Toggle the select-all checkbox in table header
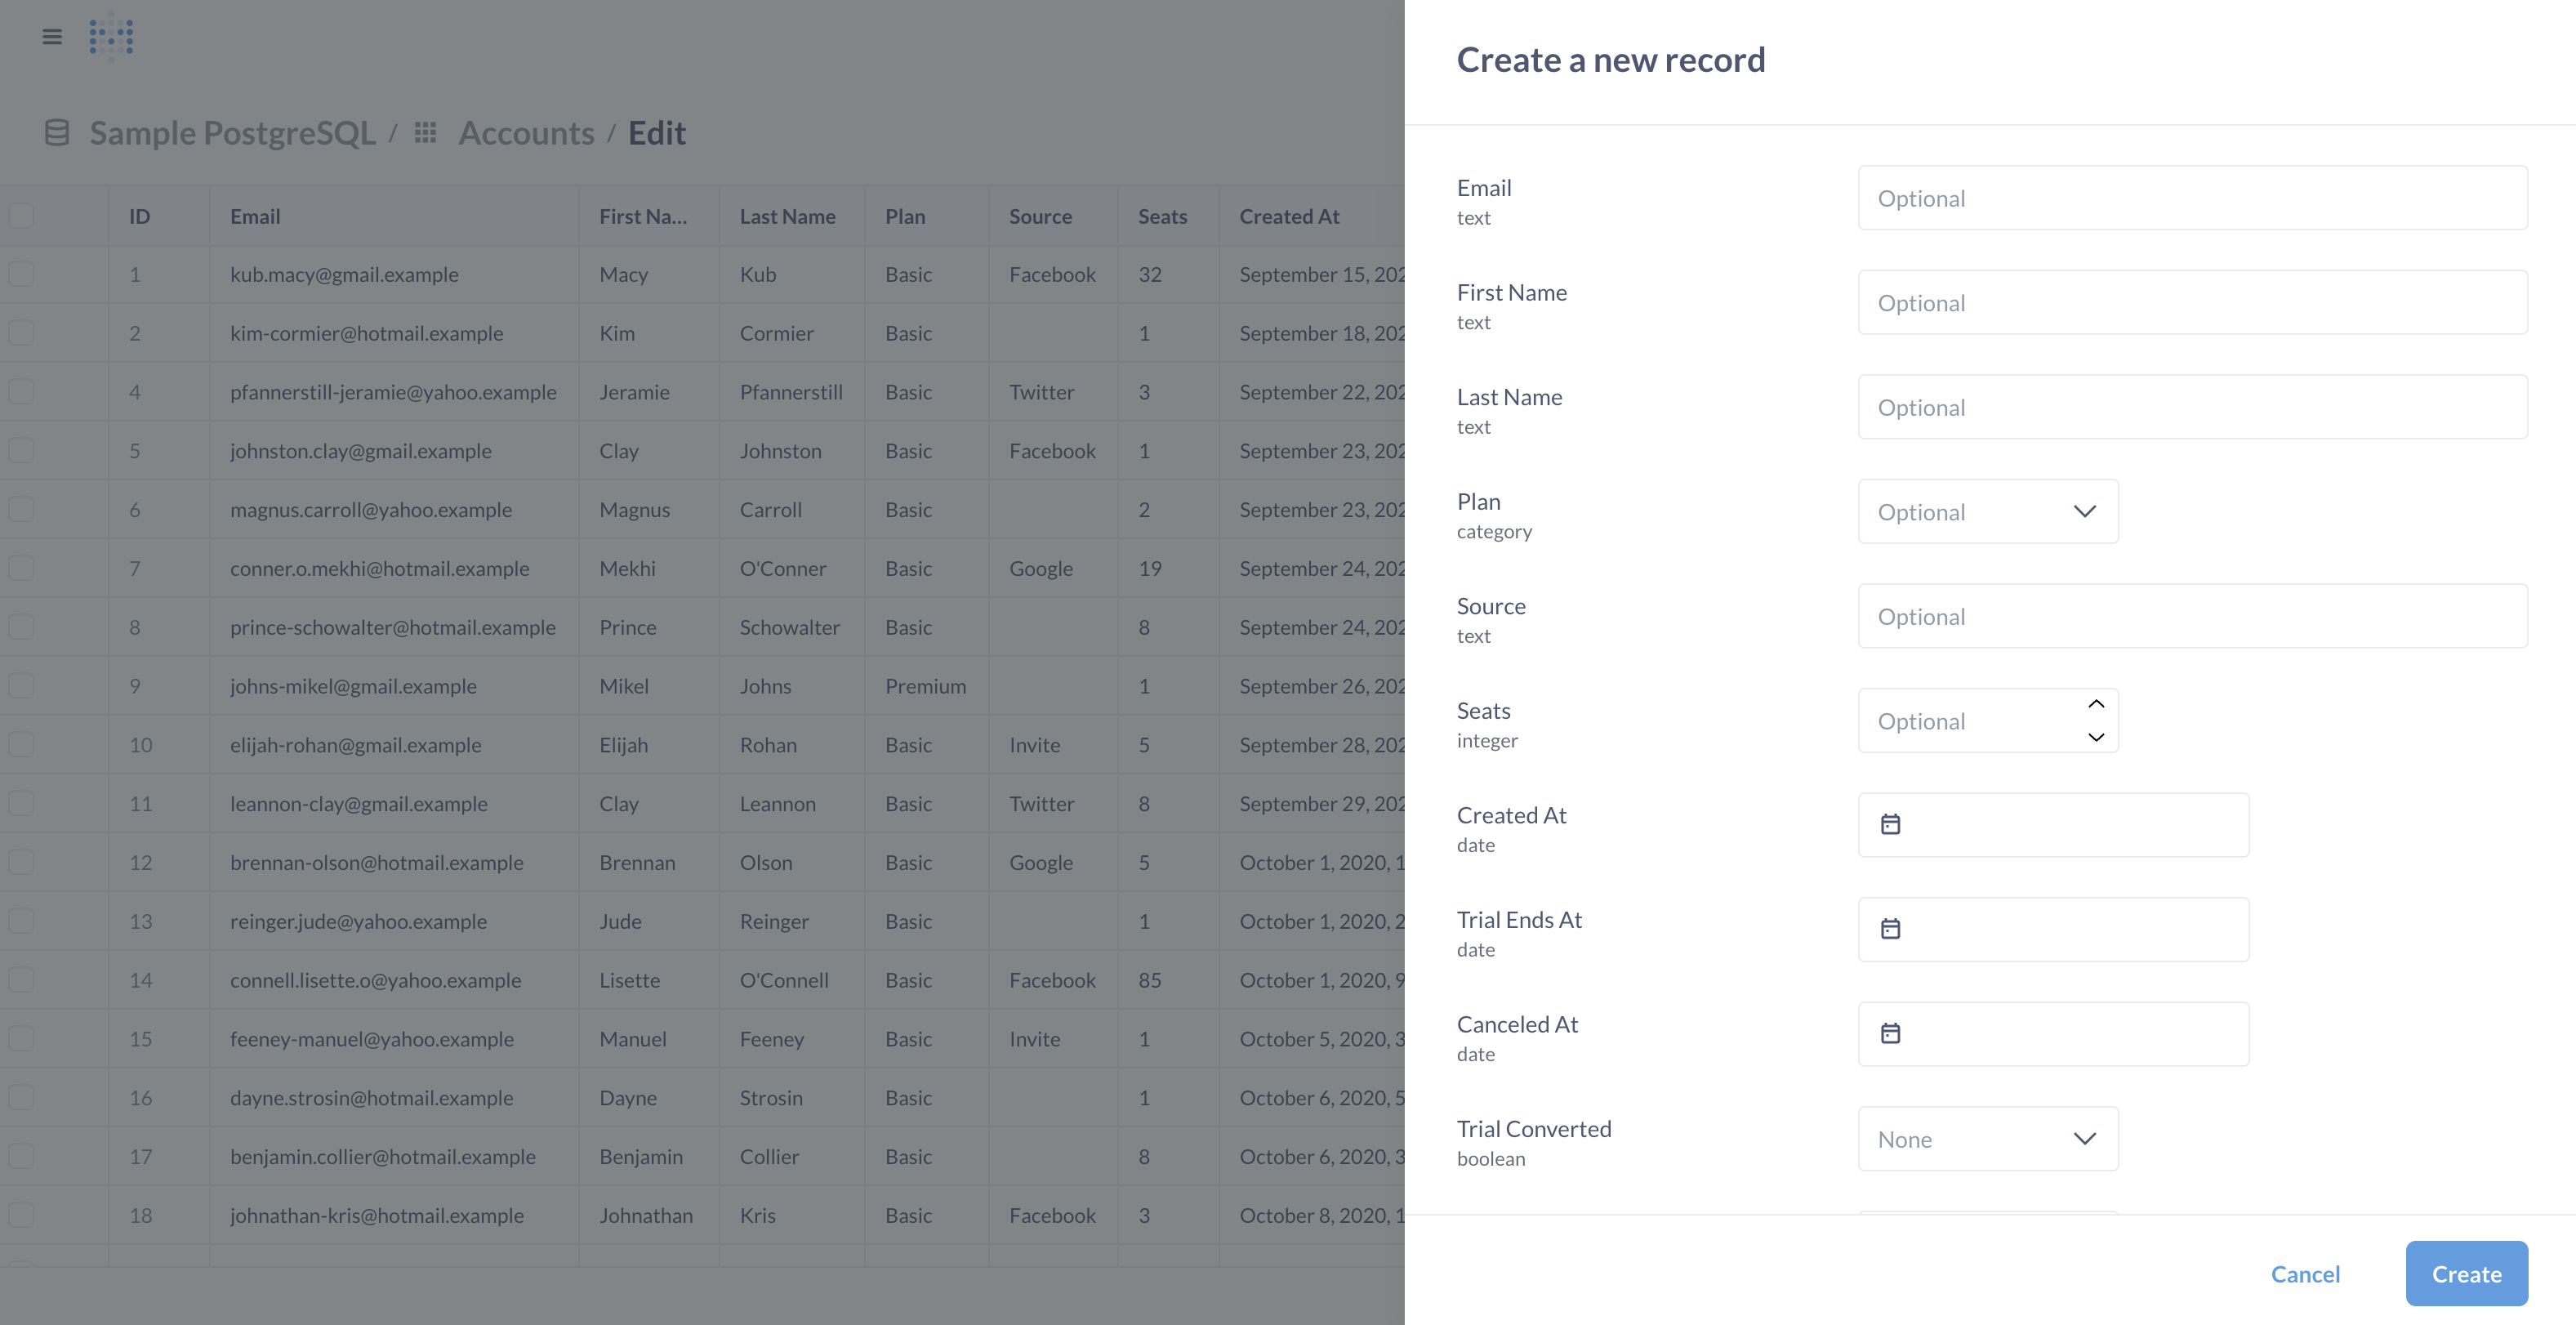The image size is (2576, 1325). click(21, 214)
